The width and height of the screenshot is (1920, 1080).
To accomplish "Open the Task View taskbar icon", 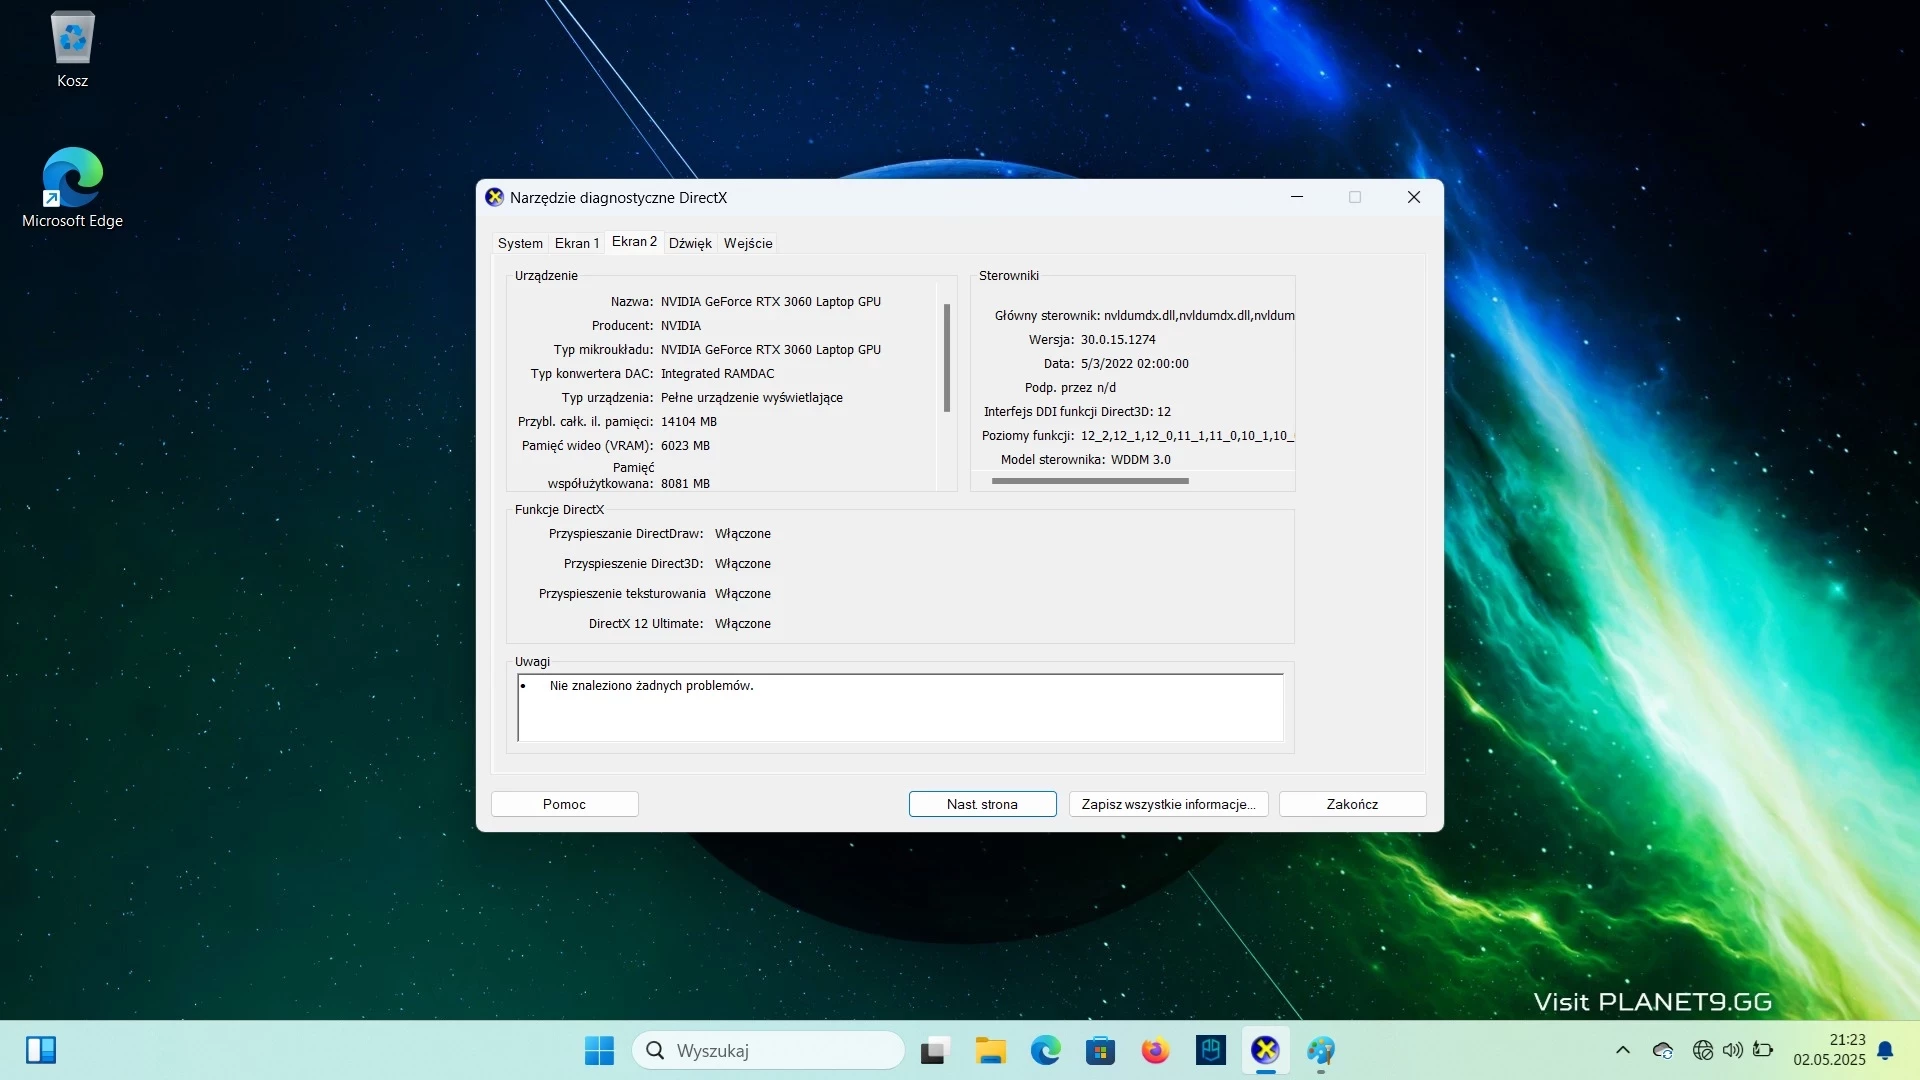I will (x=934, y=1050).
